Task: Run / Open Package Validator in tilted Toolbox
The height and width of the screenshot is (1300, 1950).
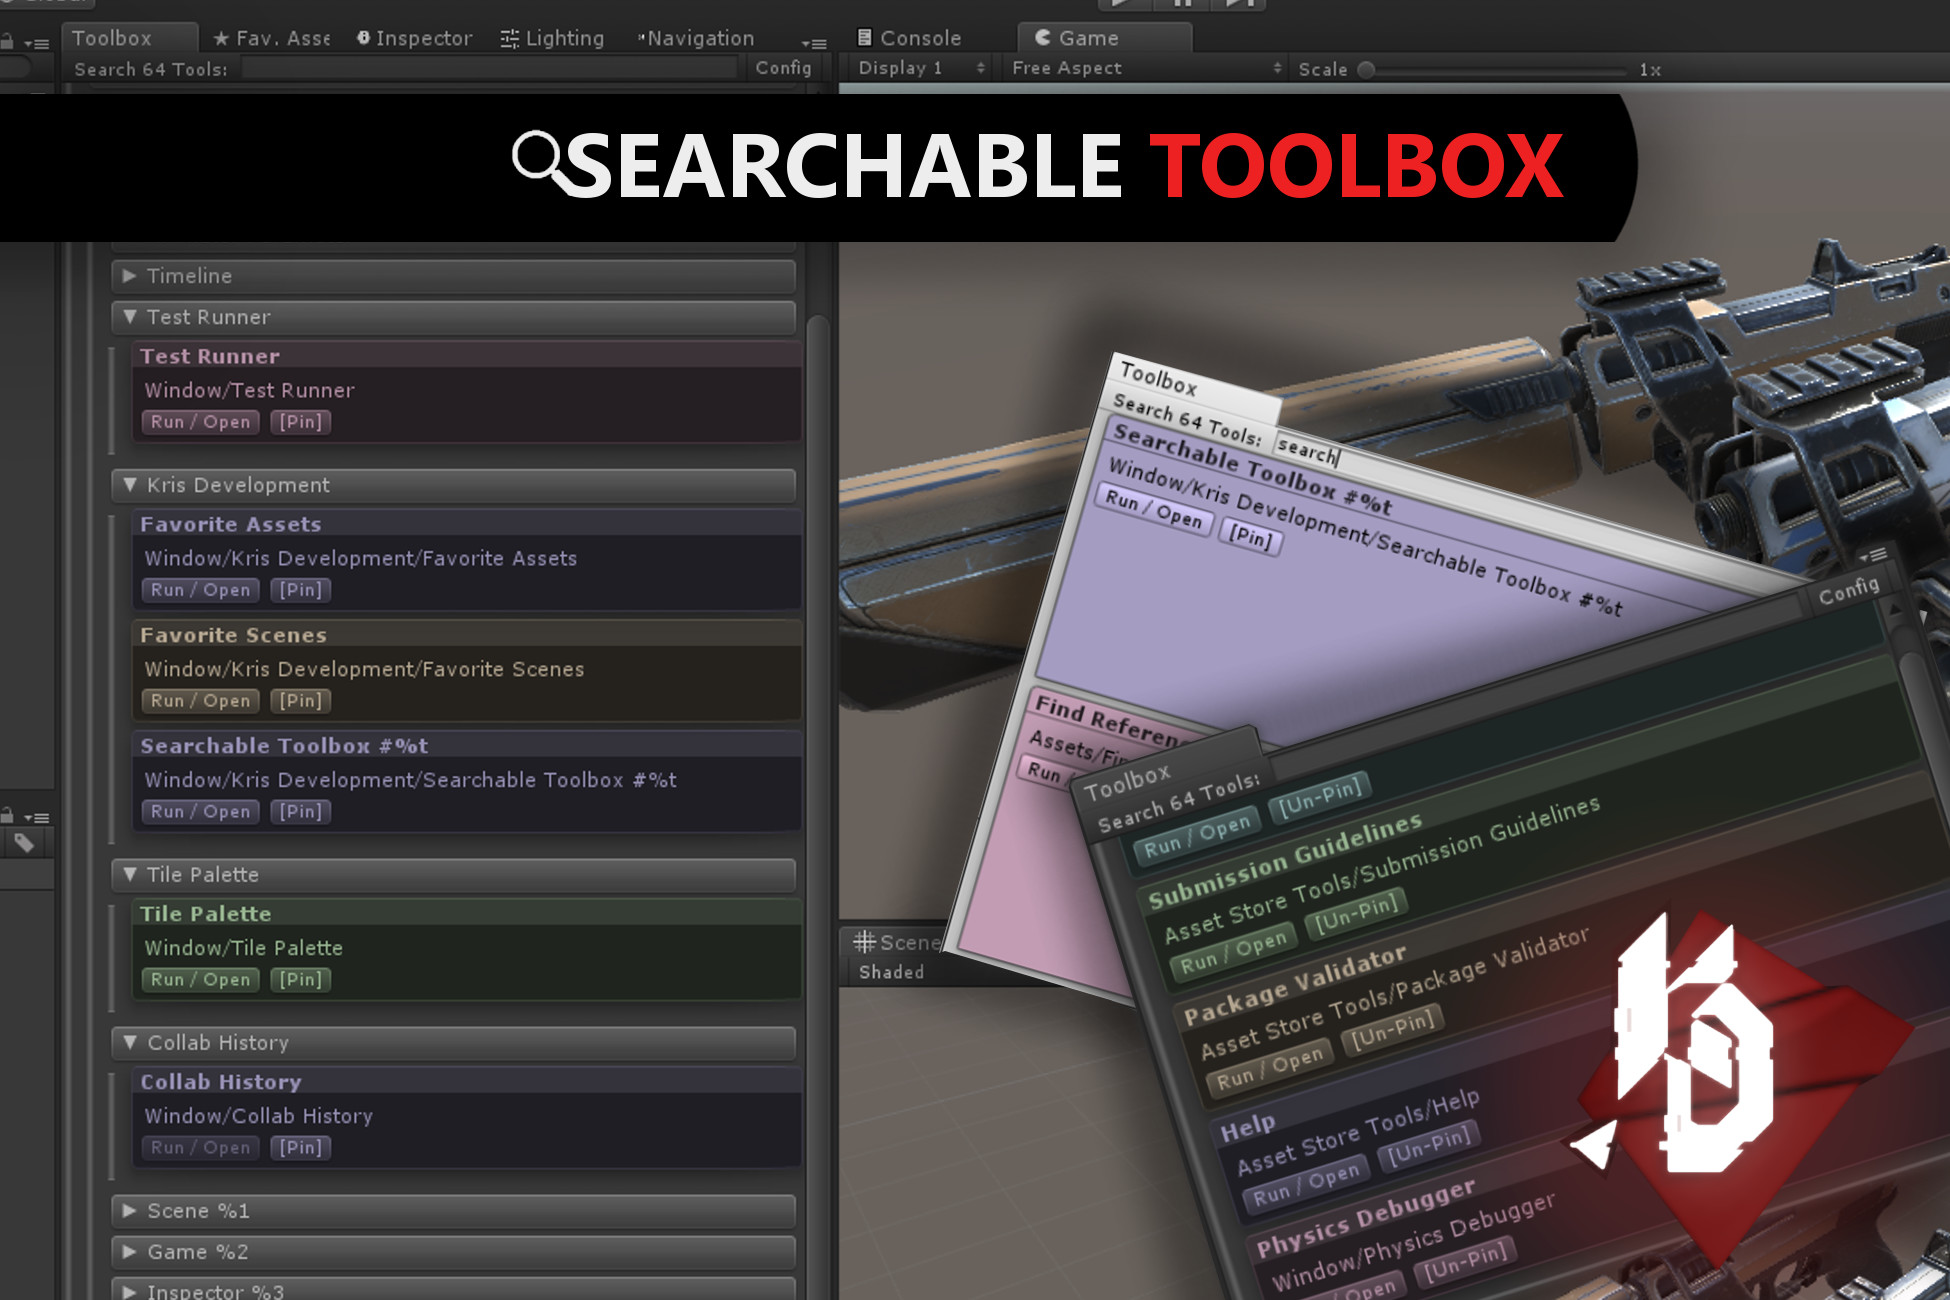Action: 1270,1070
